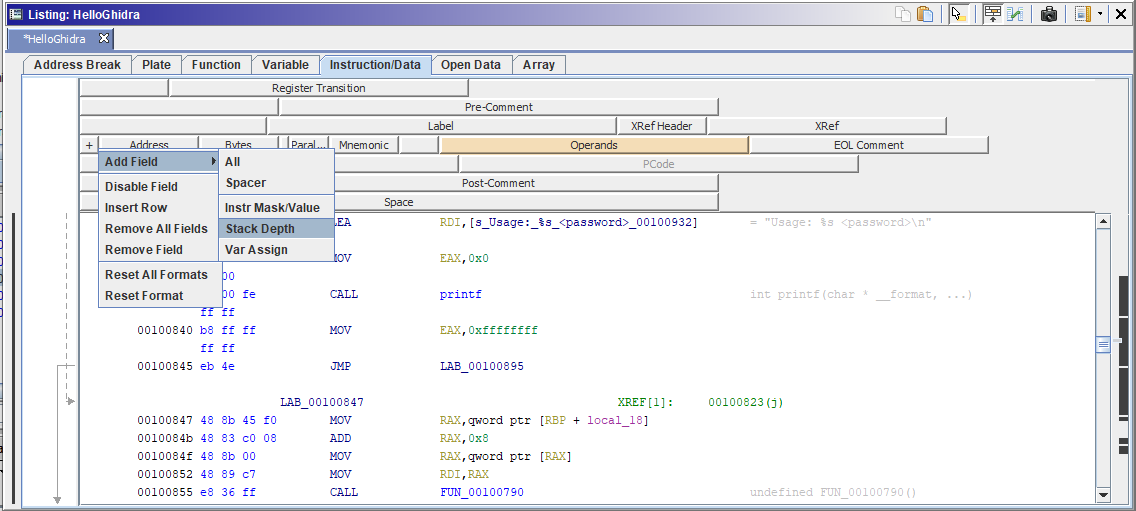Take a snapshot with the camera icon
Image resolution: width=1136 pixels, height=511 pixels.
click(1048, 14)
